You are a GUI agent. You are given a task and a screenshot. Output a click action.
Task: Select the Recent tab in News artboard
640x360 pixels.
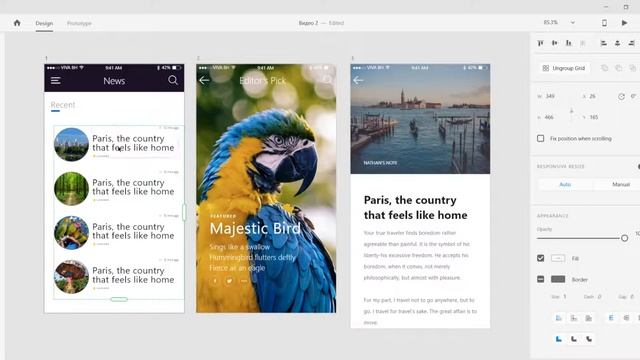[x=63, y=105]
